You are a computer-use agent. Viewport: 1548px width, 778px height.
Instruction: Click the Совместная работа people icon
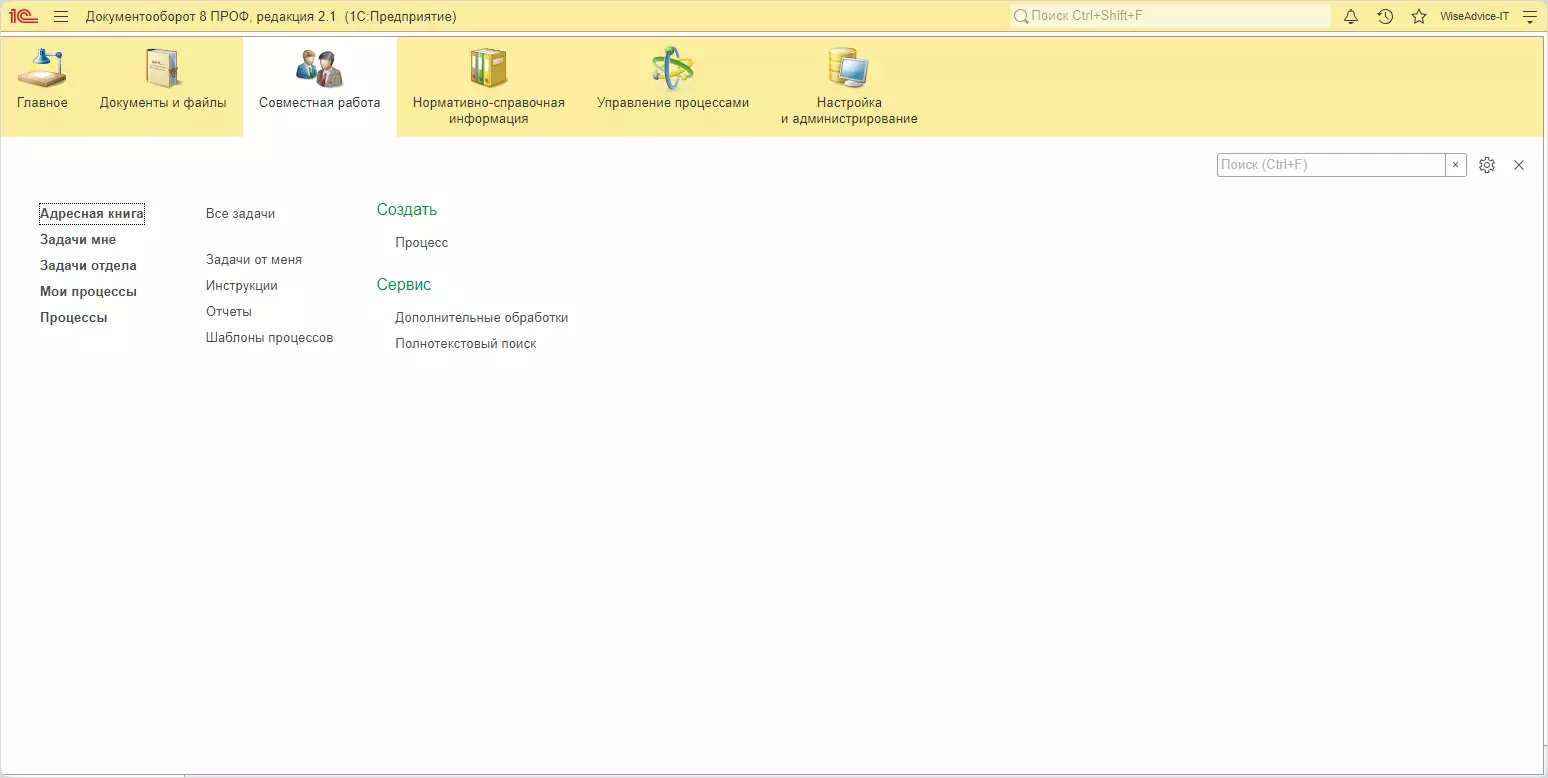pyautogui.click(x=320, y=68)
